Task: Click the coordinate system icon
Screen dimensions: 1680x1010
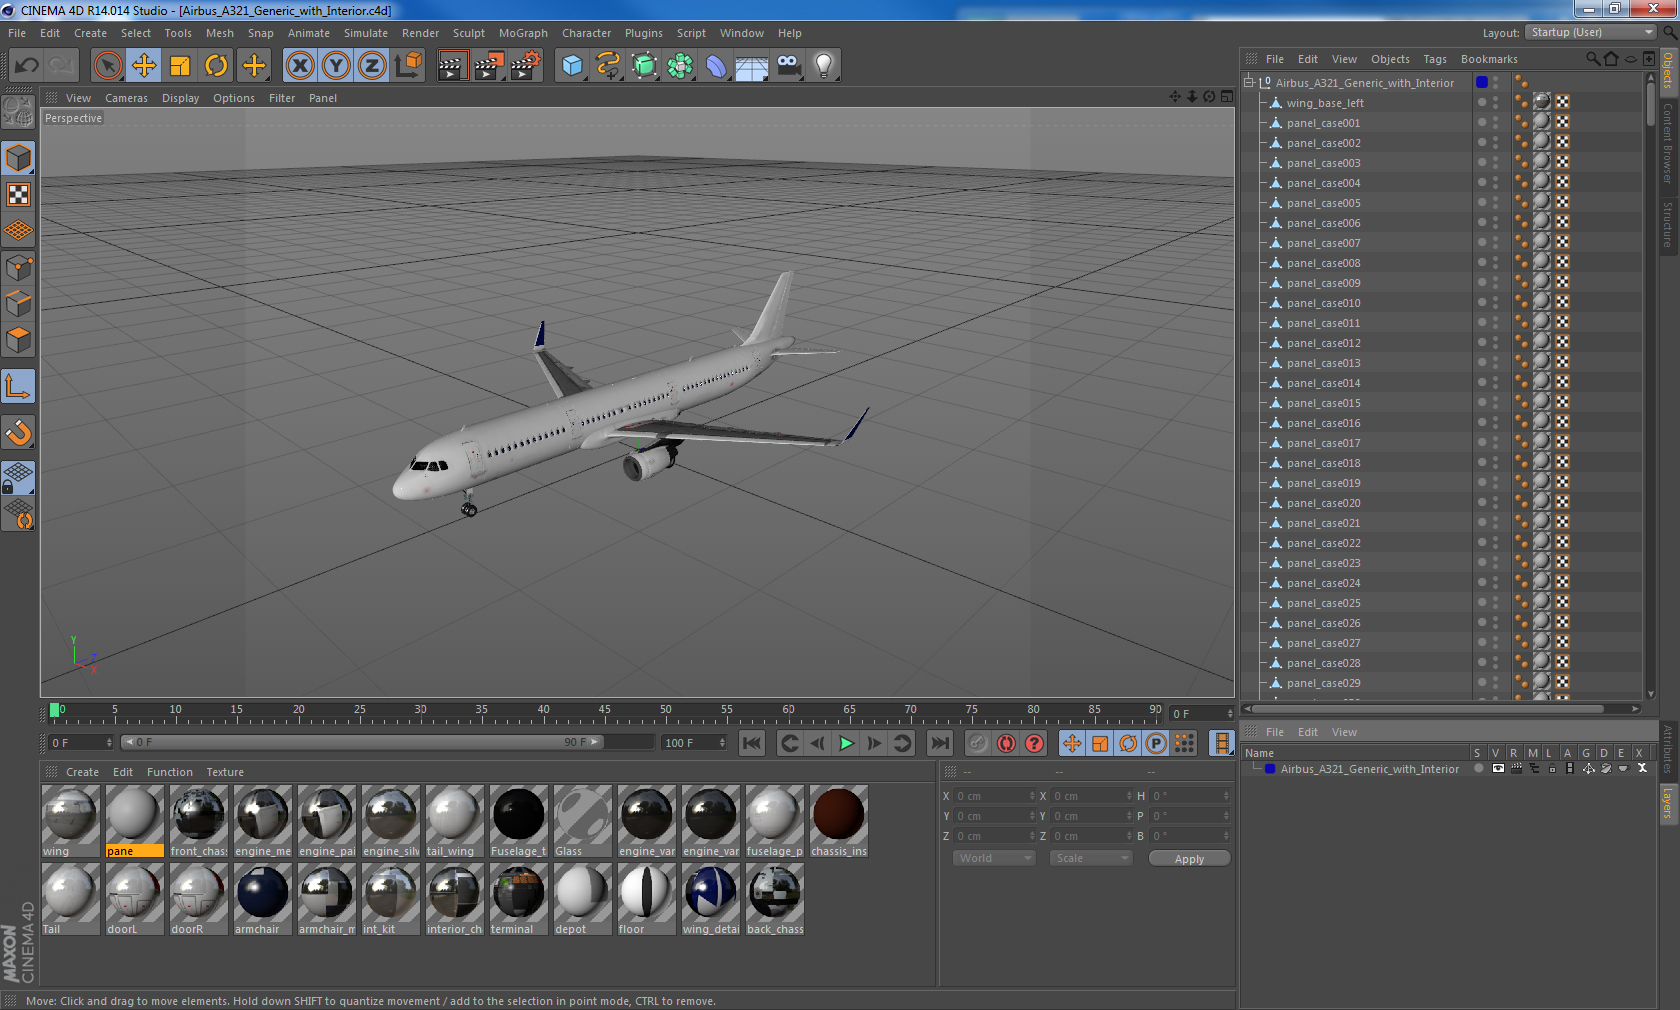Action: coord(408,66)
